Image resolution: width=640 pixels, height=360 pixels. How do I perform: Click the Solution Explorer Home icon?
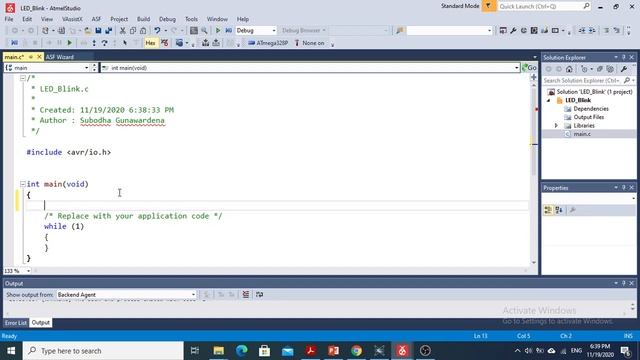coord(569,69)
